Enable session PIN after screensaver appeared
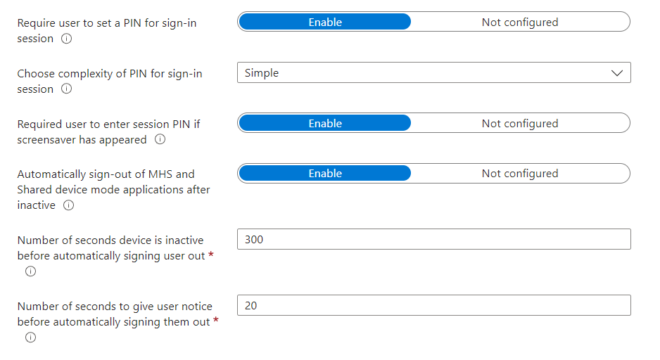 325,123
